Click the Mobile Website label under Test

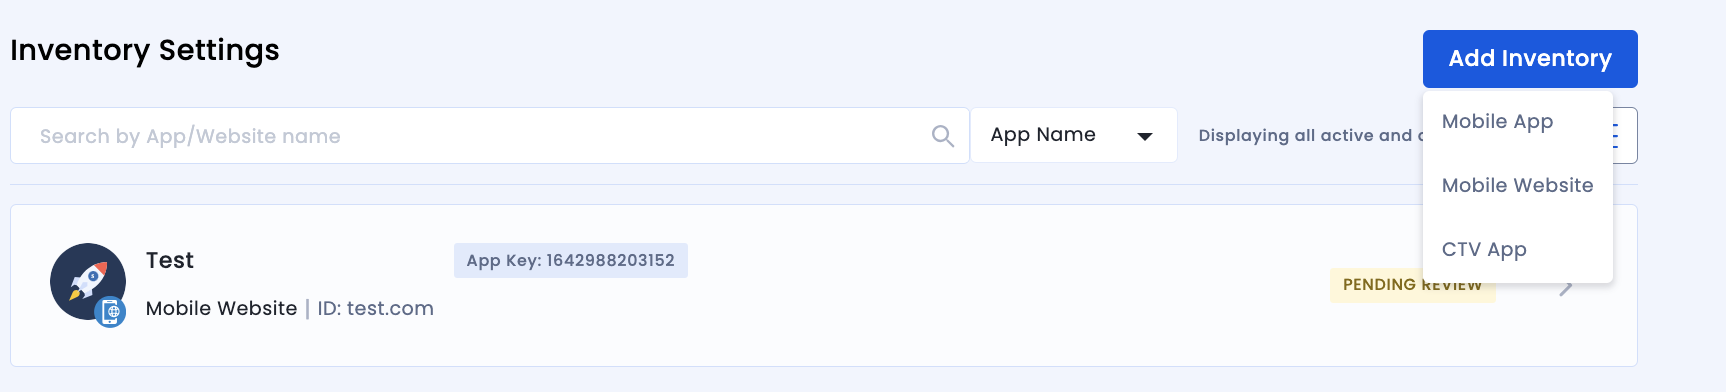pyautogui.click(x=221, y=308)
